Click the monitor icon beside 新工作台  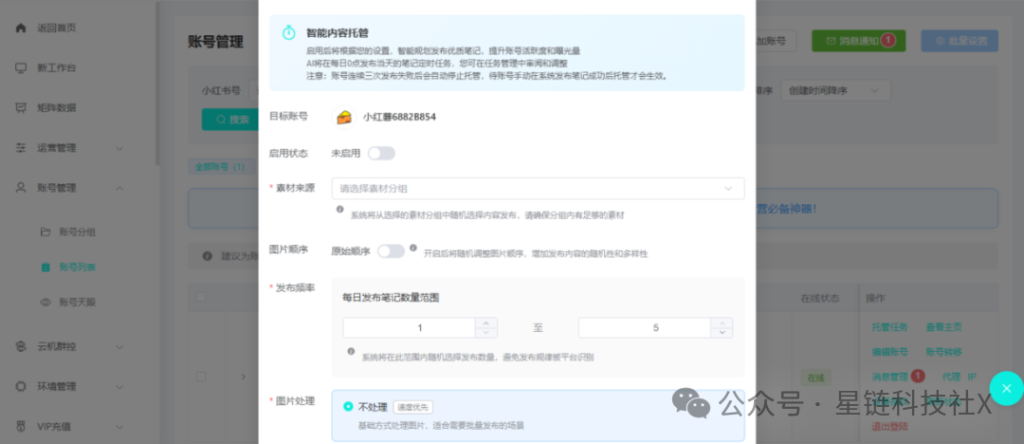pyautogui.click(x=21, y=68)
